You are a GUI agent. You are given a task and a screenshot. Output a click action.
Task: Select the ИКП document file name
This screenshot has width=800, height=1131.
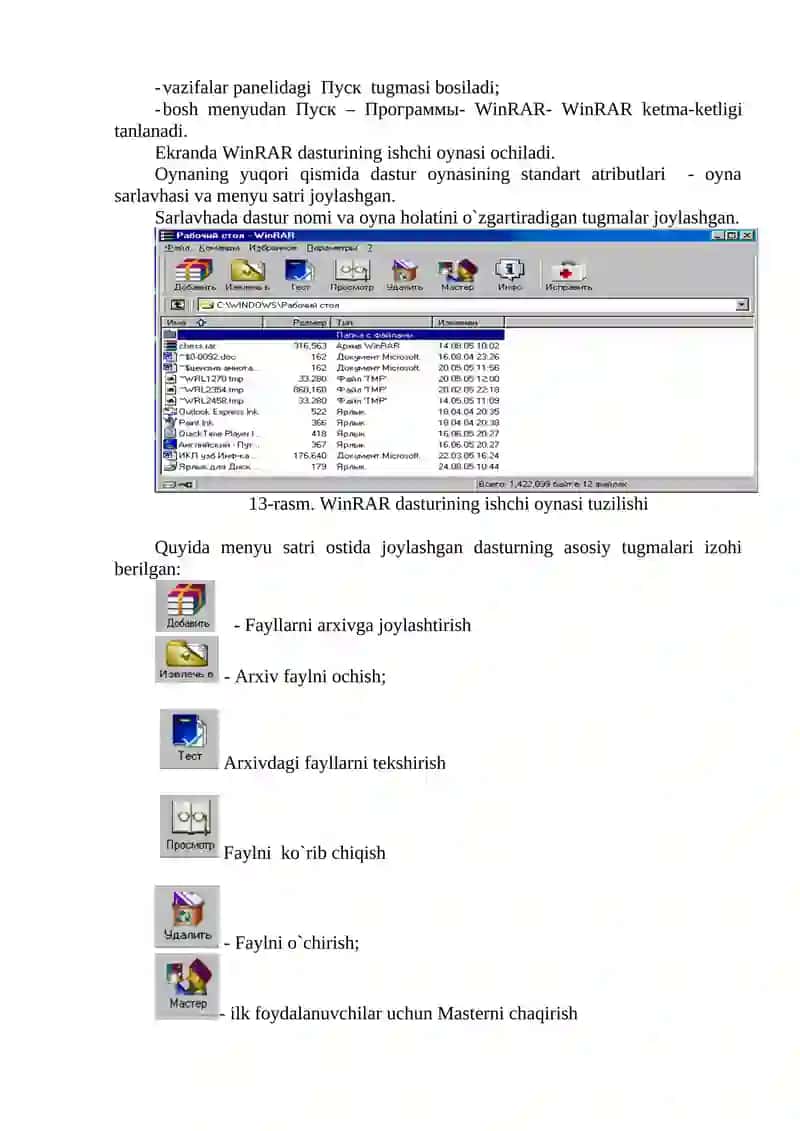pyautogui.click(x=217, y=456)
